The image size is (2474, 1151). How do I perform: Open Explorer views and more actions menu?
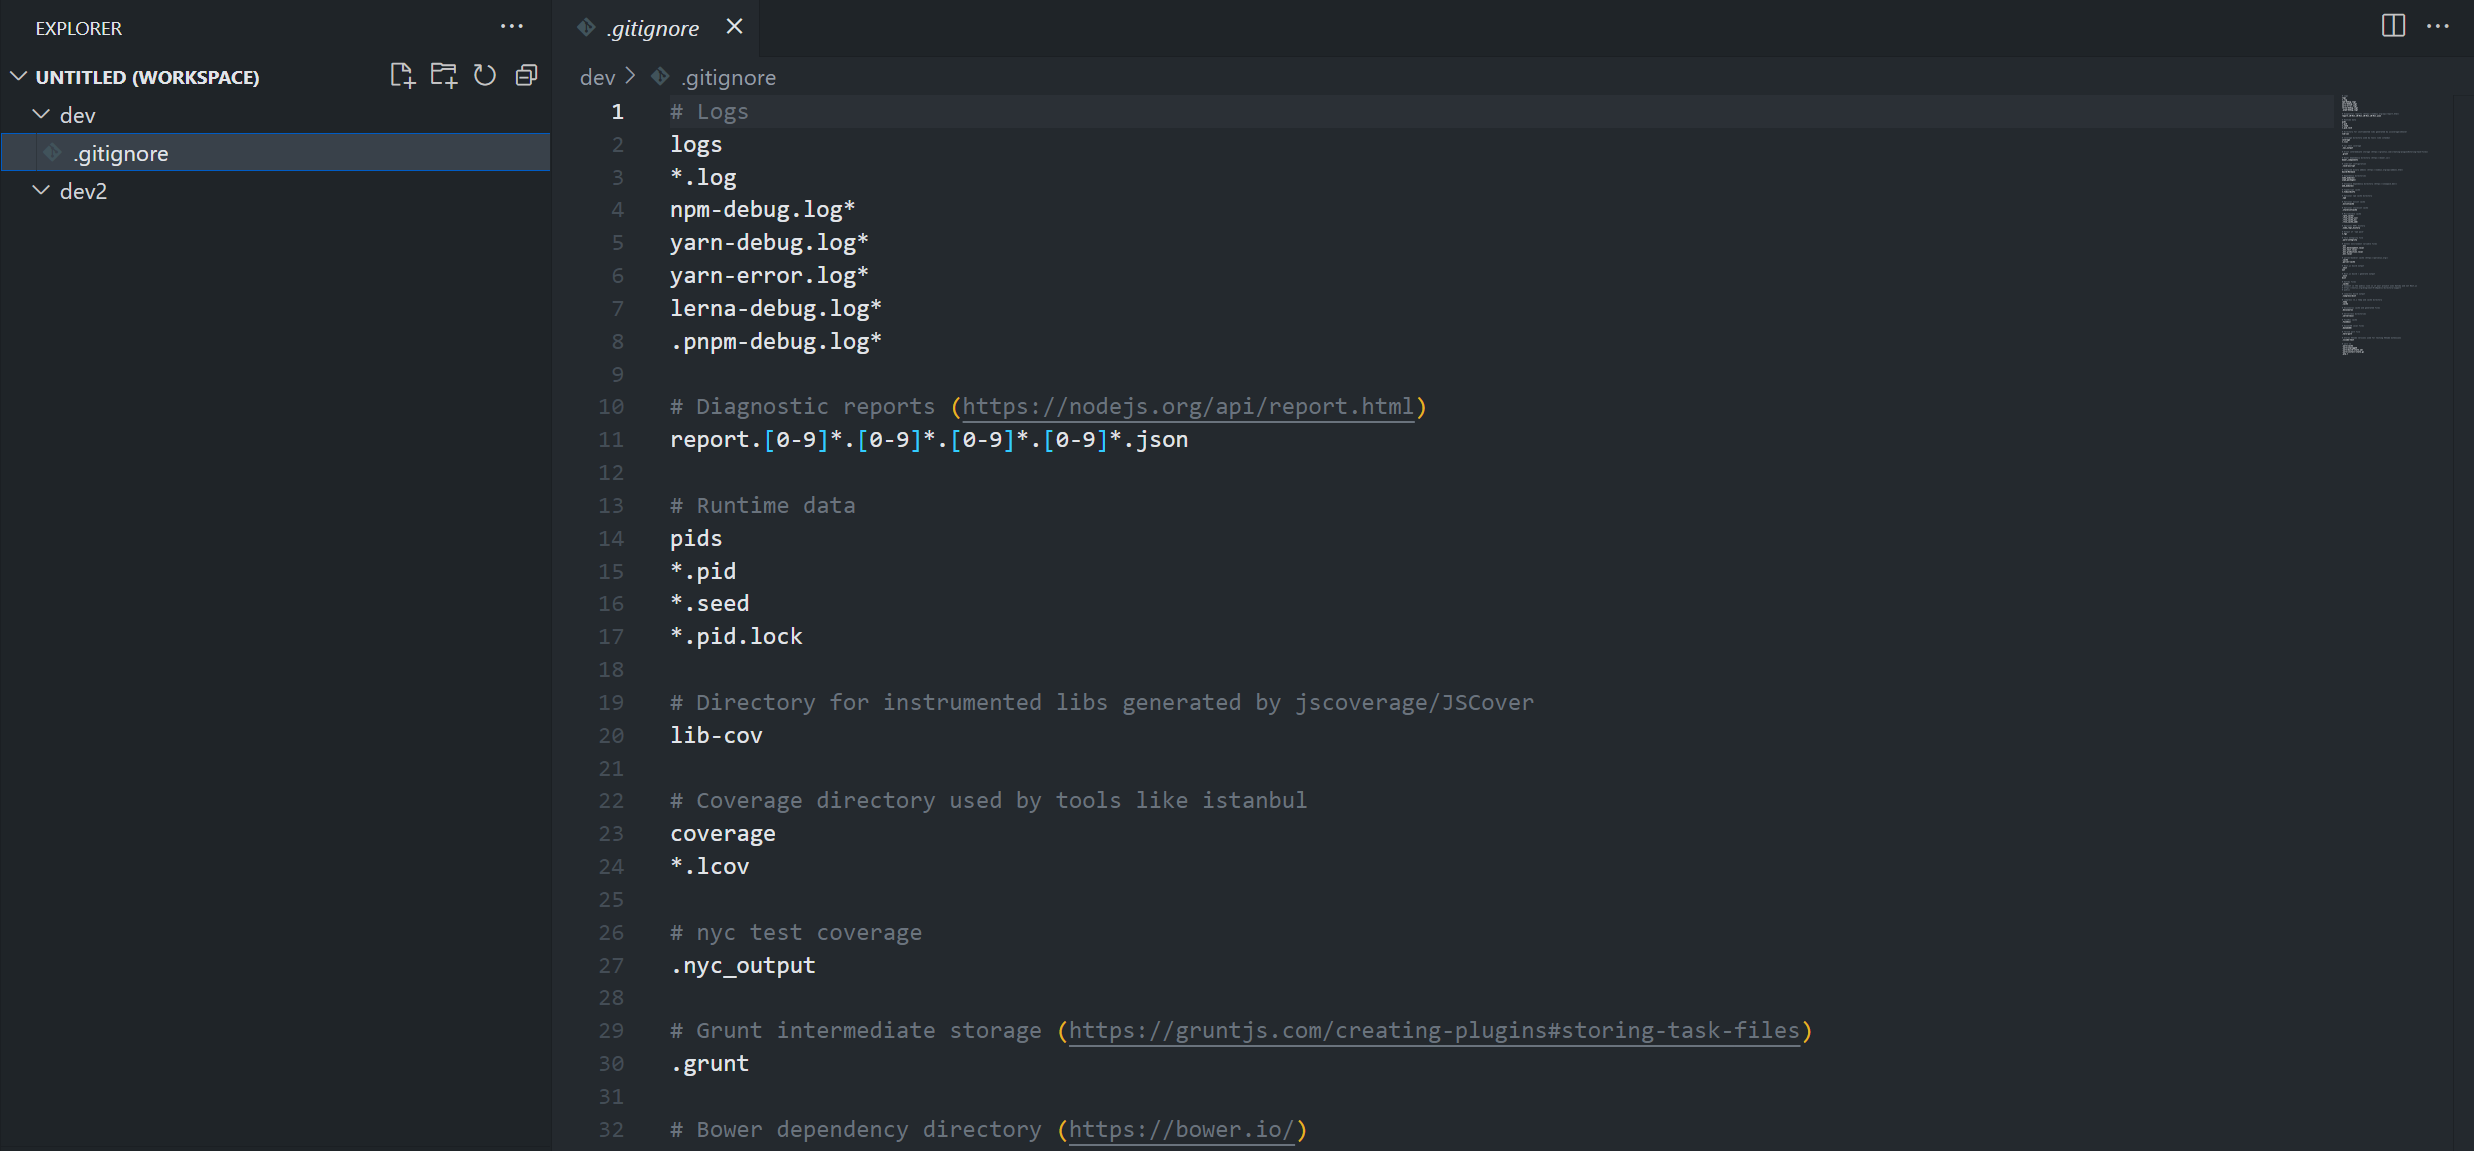(x=511, y=27)
